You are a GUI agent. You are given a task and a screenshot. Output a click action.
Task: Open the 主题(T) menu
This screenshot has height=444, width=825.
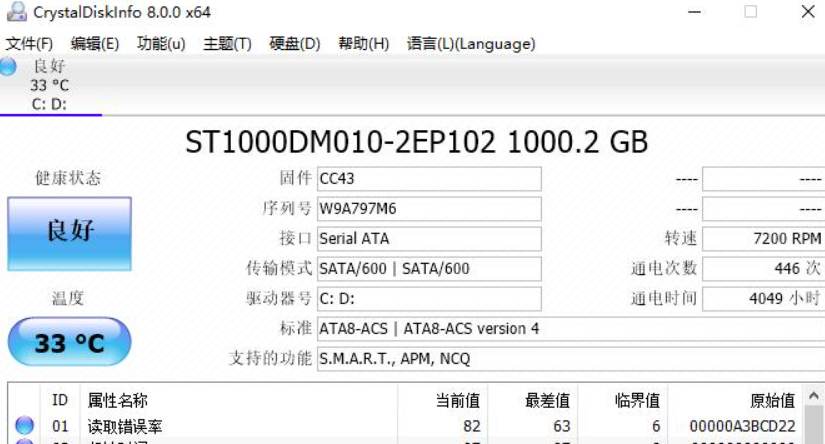[227, 44]
